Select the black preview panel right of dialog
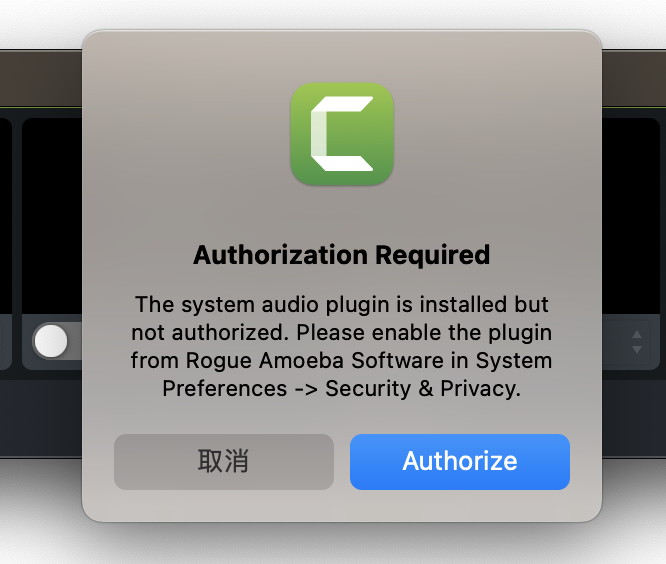This screenshot has height=564, width=666. pyautogui.click(x=631, y=217)
